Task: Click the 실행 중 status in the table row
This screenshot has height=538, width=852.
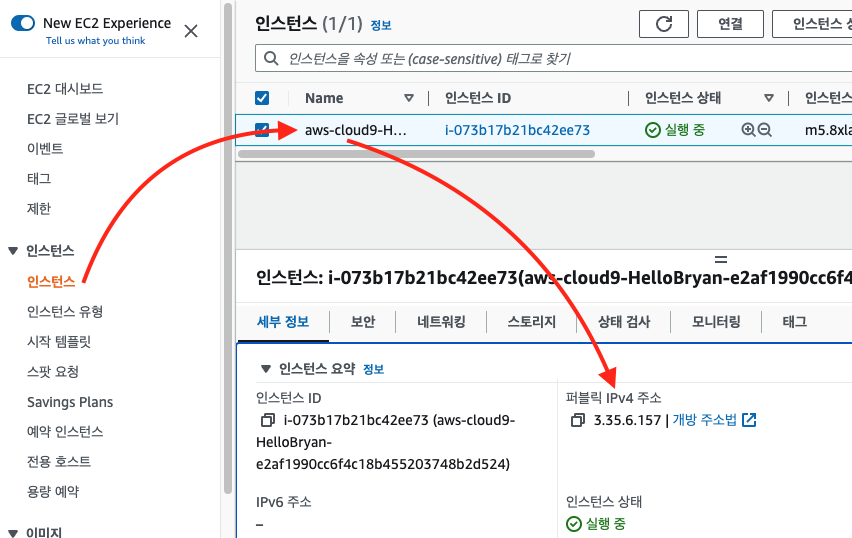Action: pos(675,130)
